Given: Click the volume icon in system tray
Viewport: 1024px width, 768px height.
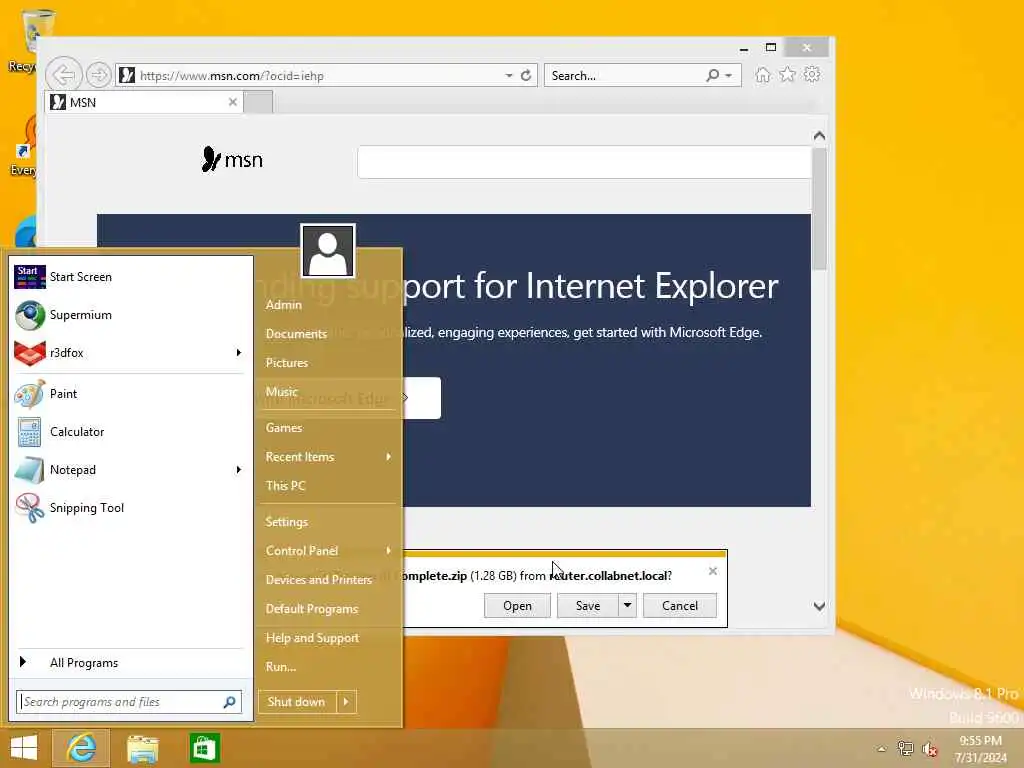Looking at the screenshot, I should coord(929,748).
